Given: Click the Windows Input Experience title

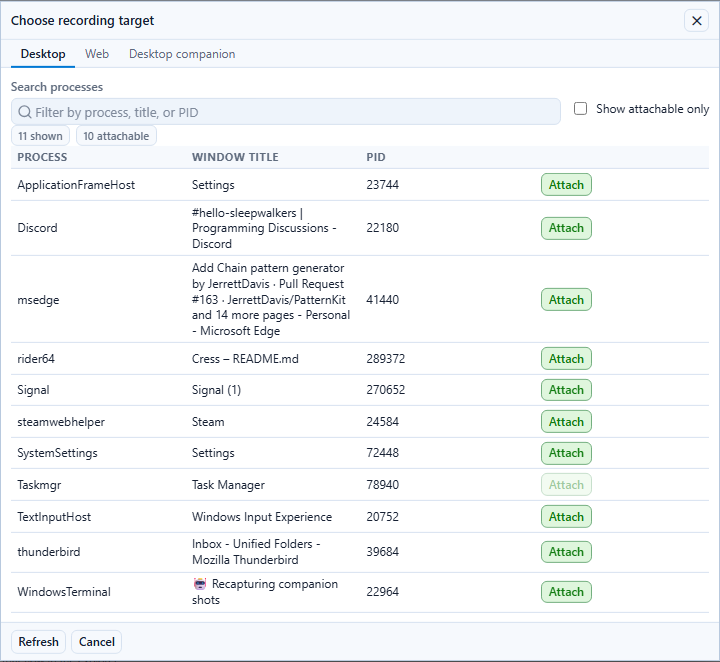Looking at the screenshot, I should [x=262, y=517].
